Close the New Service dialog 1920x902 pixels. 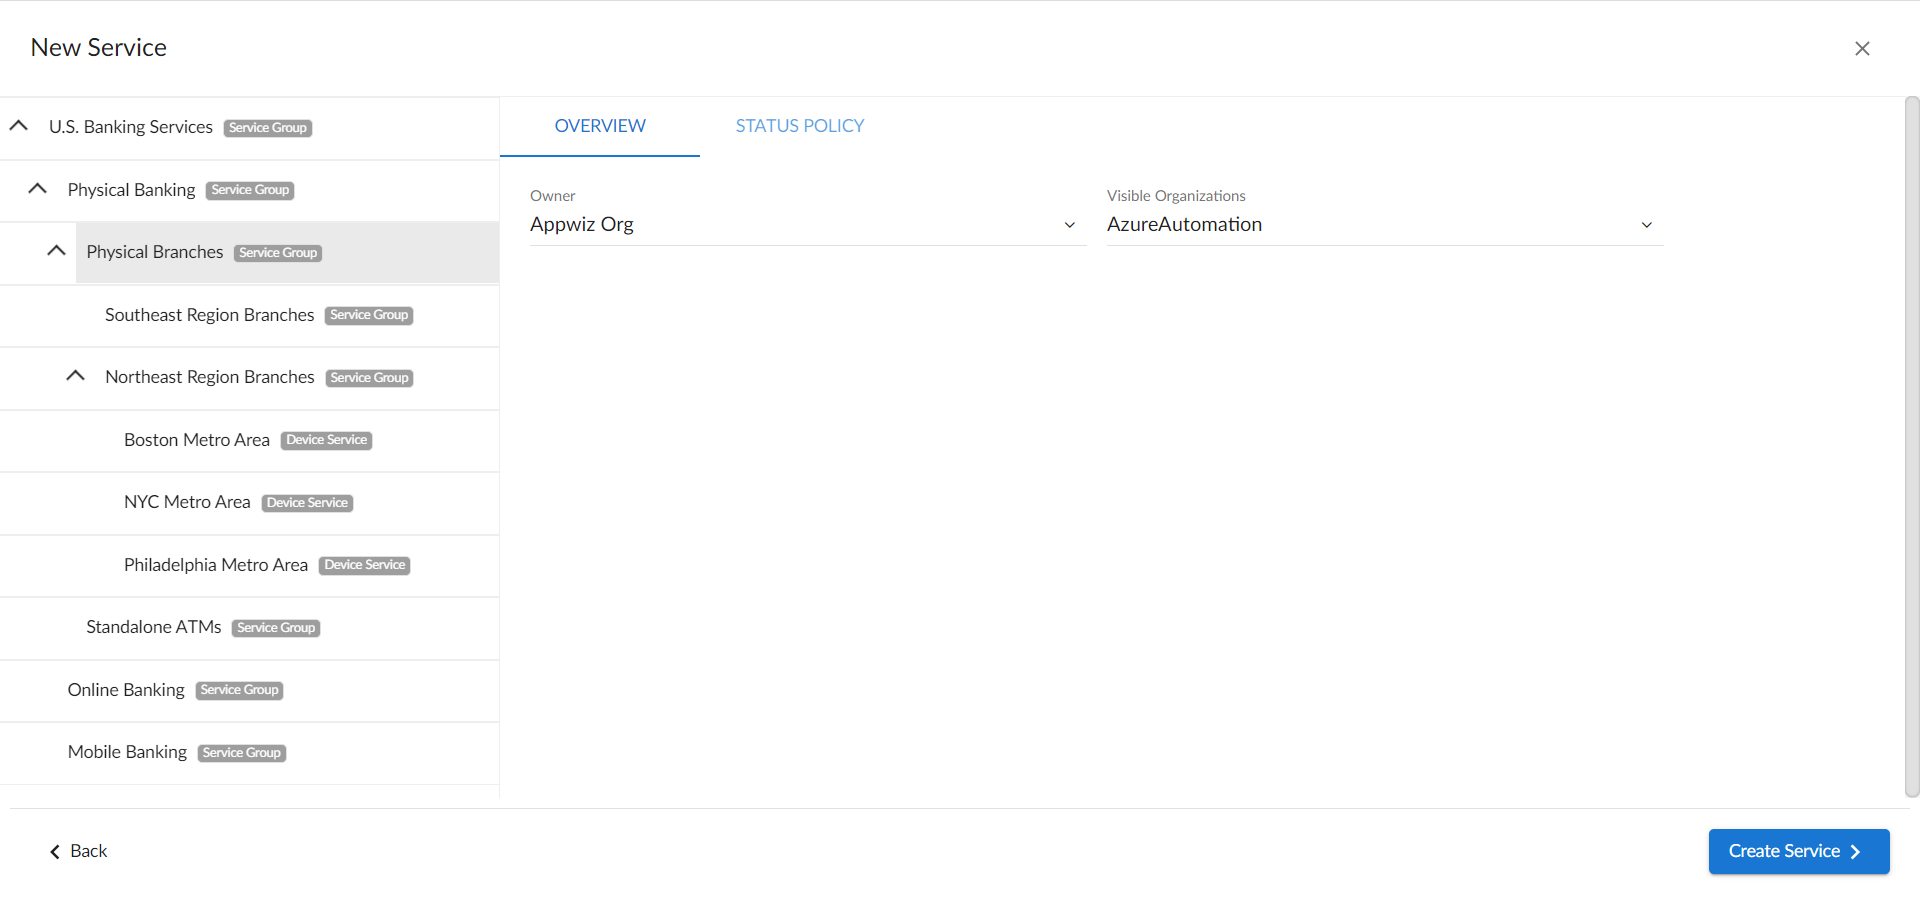(1861, 48)
